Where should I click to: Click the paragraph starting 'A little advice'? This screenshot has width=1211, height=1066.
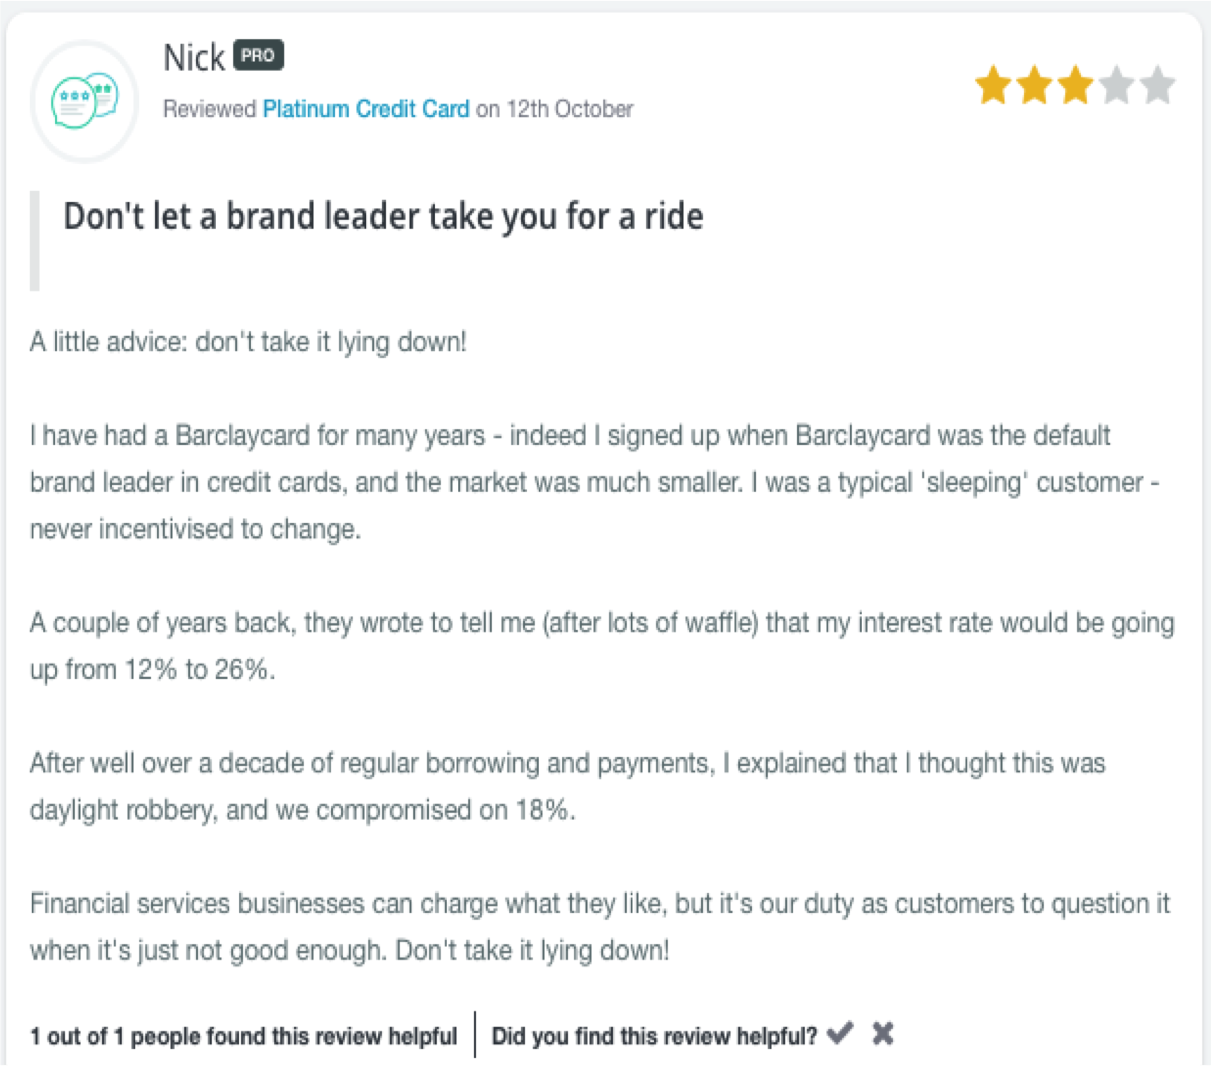click(248, 342)
